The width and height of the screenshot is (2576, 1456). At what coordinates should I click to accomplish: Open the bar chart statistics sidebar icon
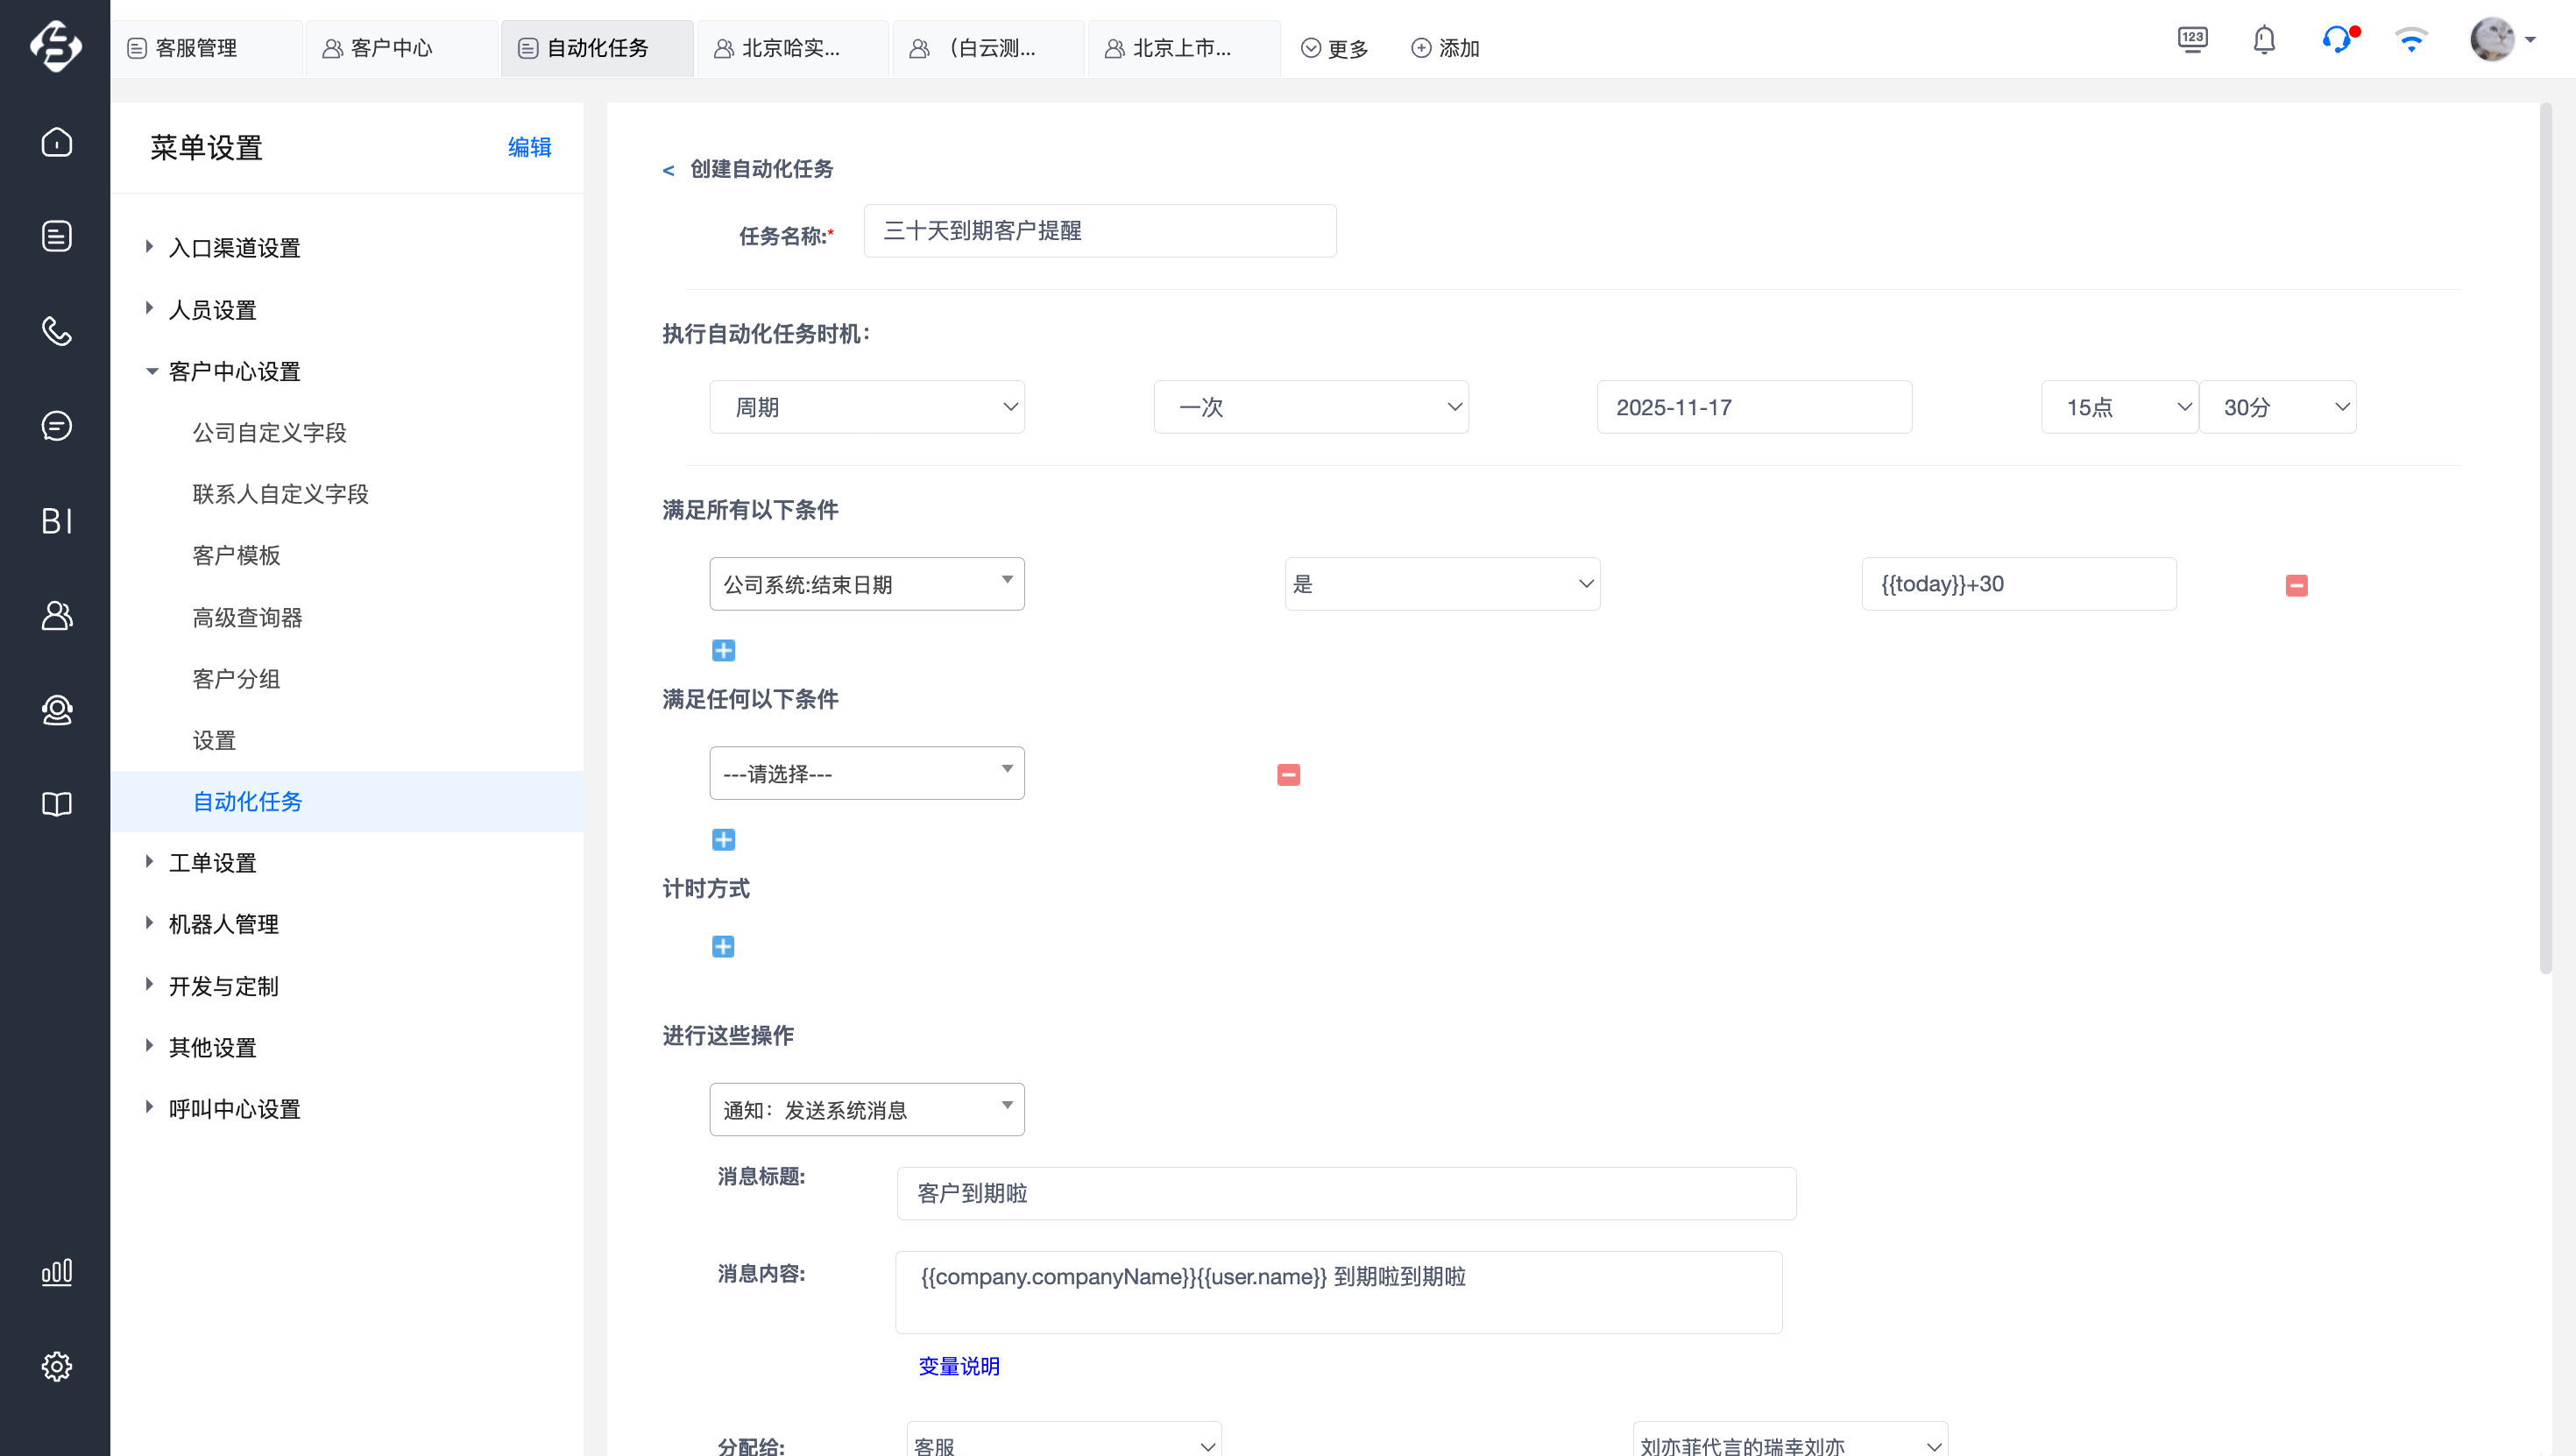pyautogui.click(x=56, y=1272)
